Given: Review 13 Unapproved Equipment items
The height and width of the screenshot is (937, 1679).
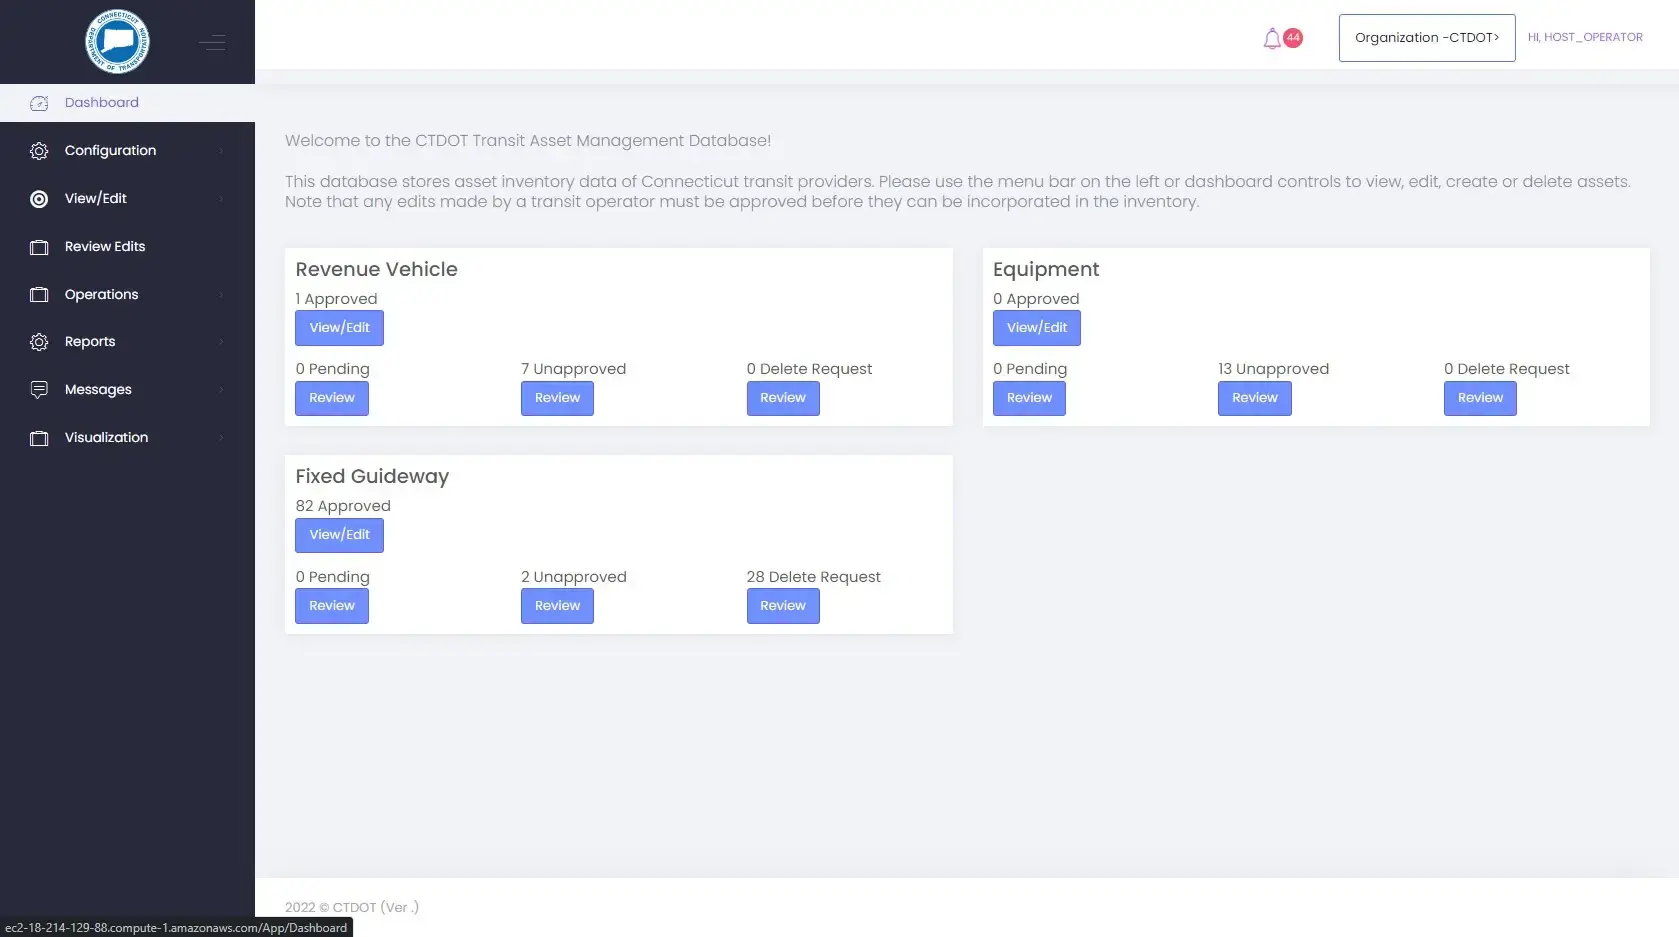Looking at the screenshot, I should pyautogui.click(x=1254, y=398).
